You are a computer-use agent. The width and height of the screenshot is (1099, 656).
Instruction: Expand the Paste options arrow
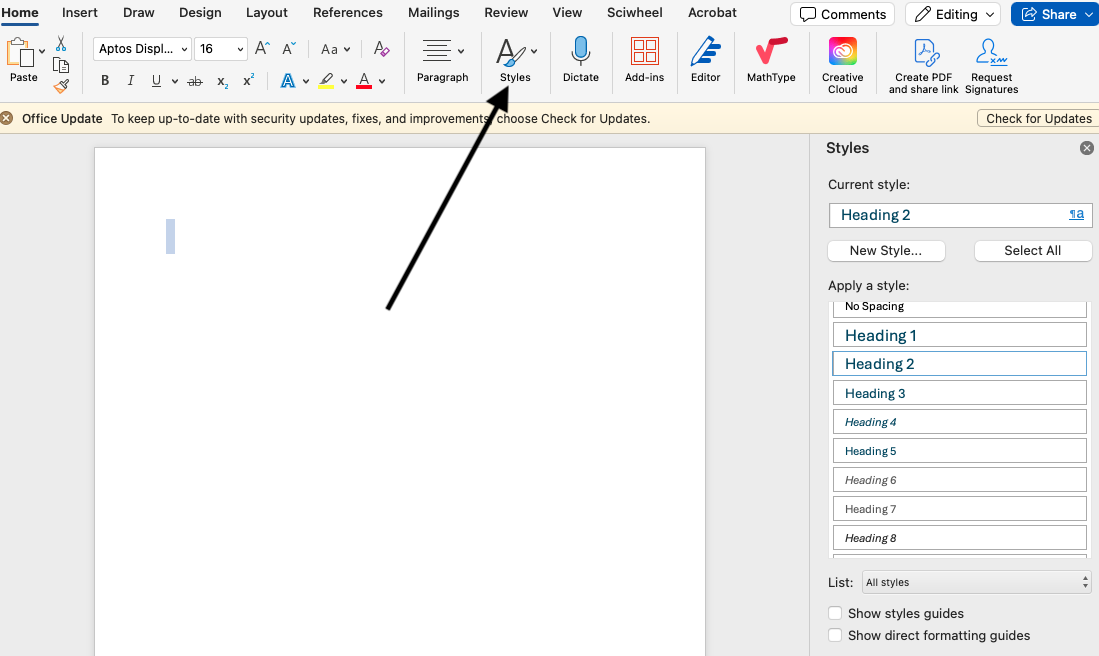pos(42,50)
